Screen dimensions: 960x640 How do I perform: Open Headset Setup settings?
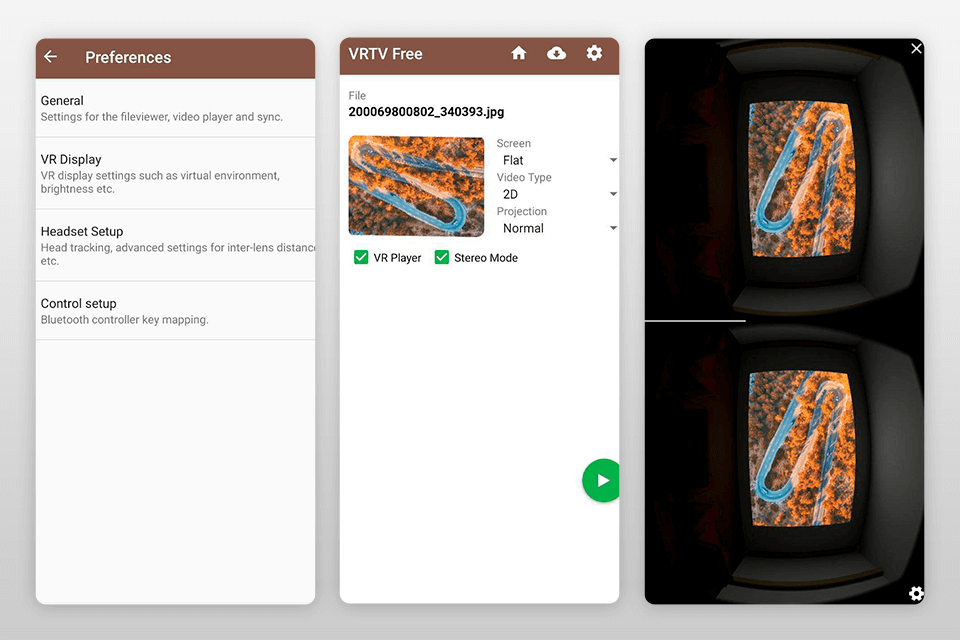coord(175,245)
